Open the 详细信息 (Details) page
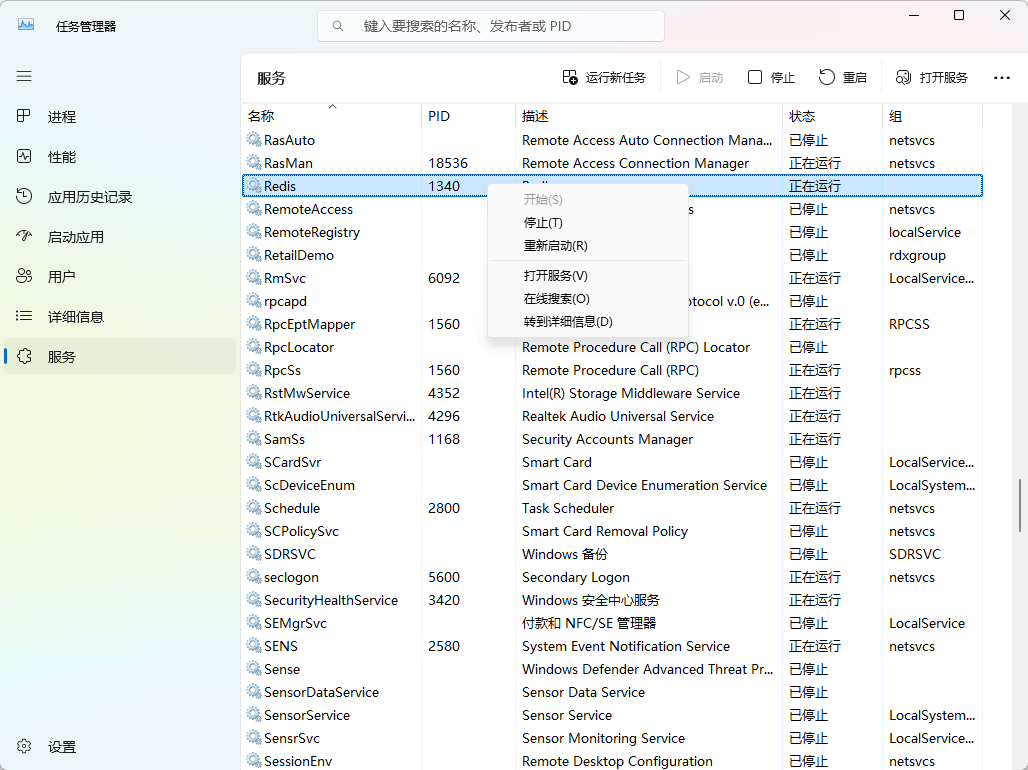This screenshot has height=770, width=1028. (x=72, y=316)
